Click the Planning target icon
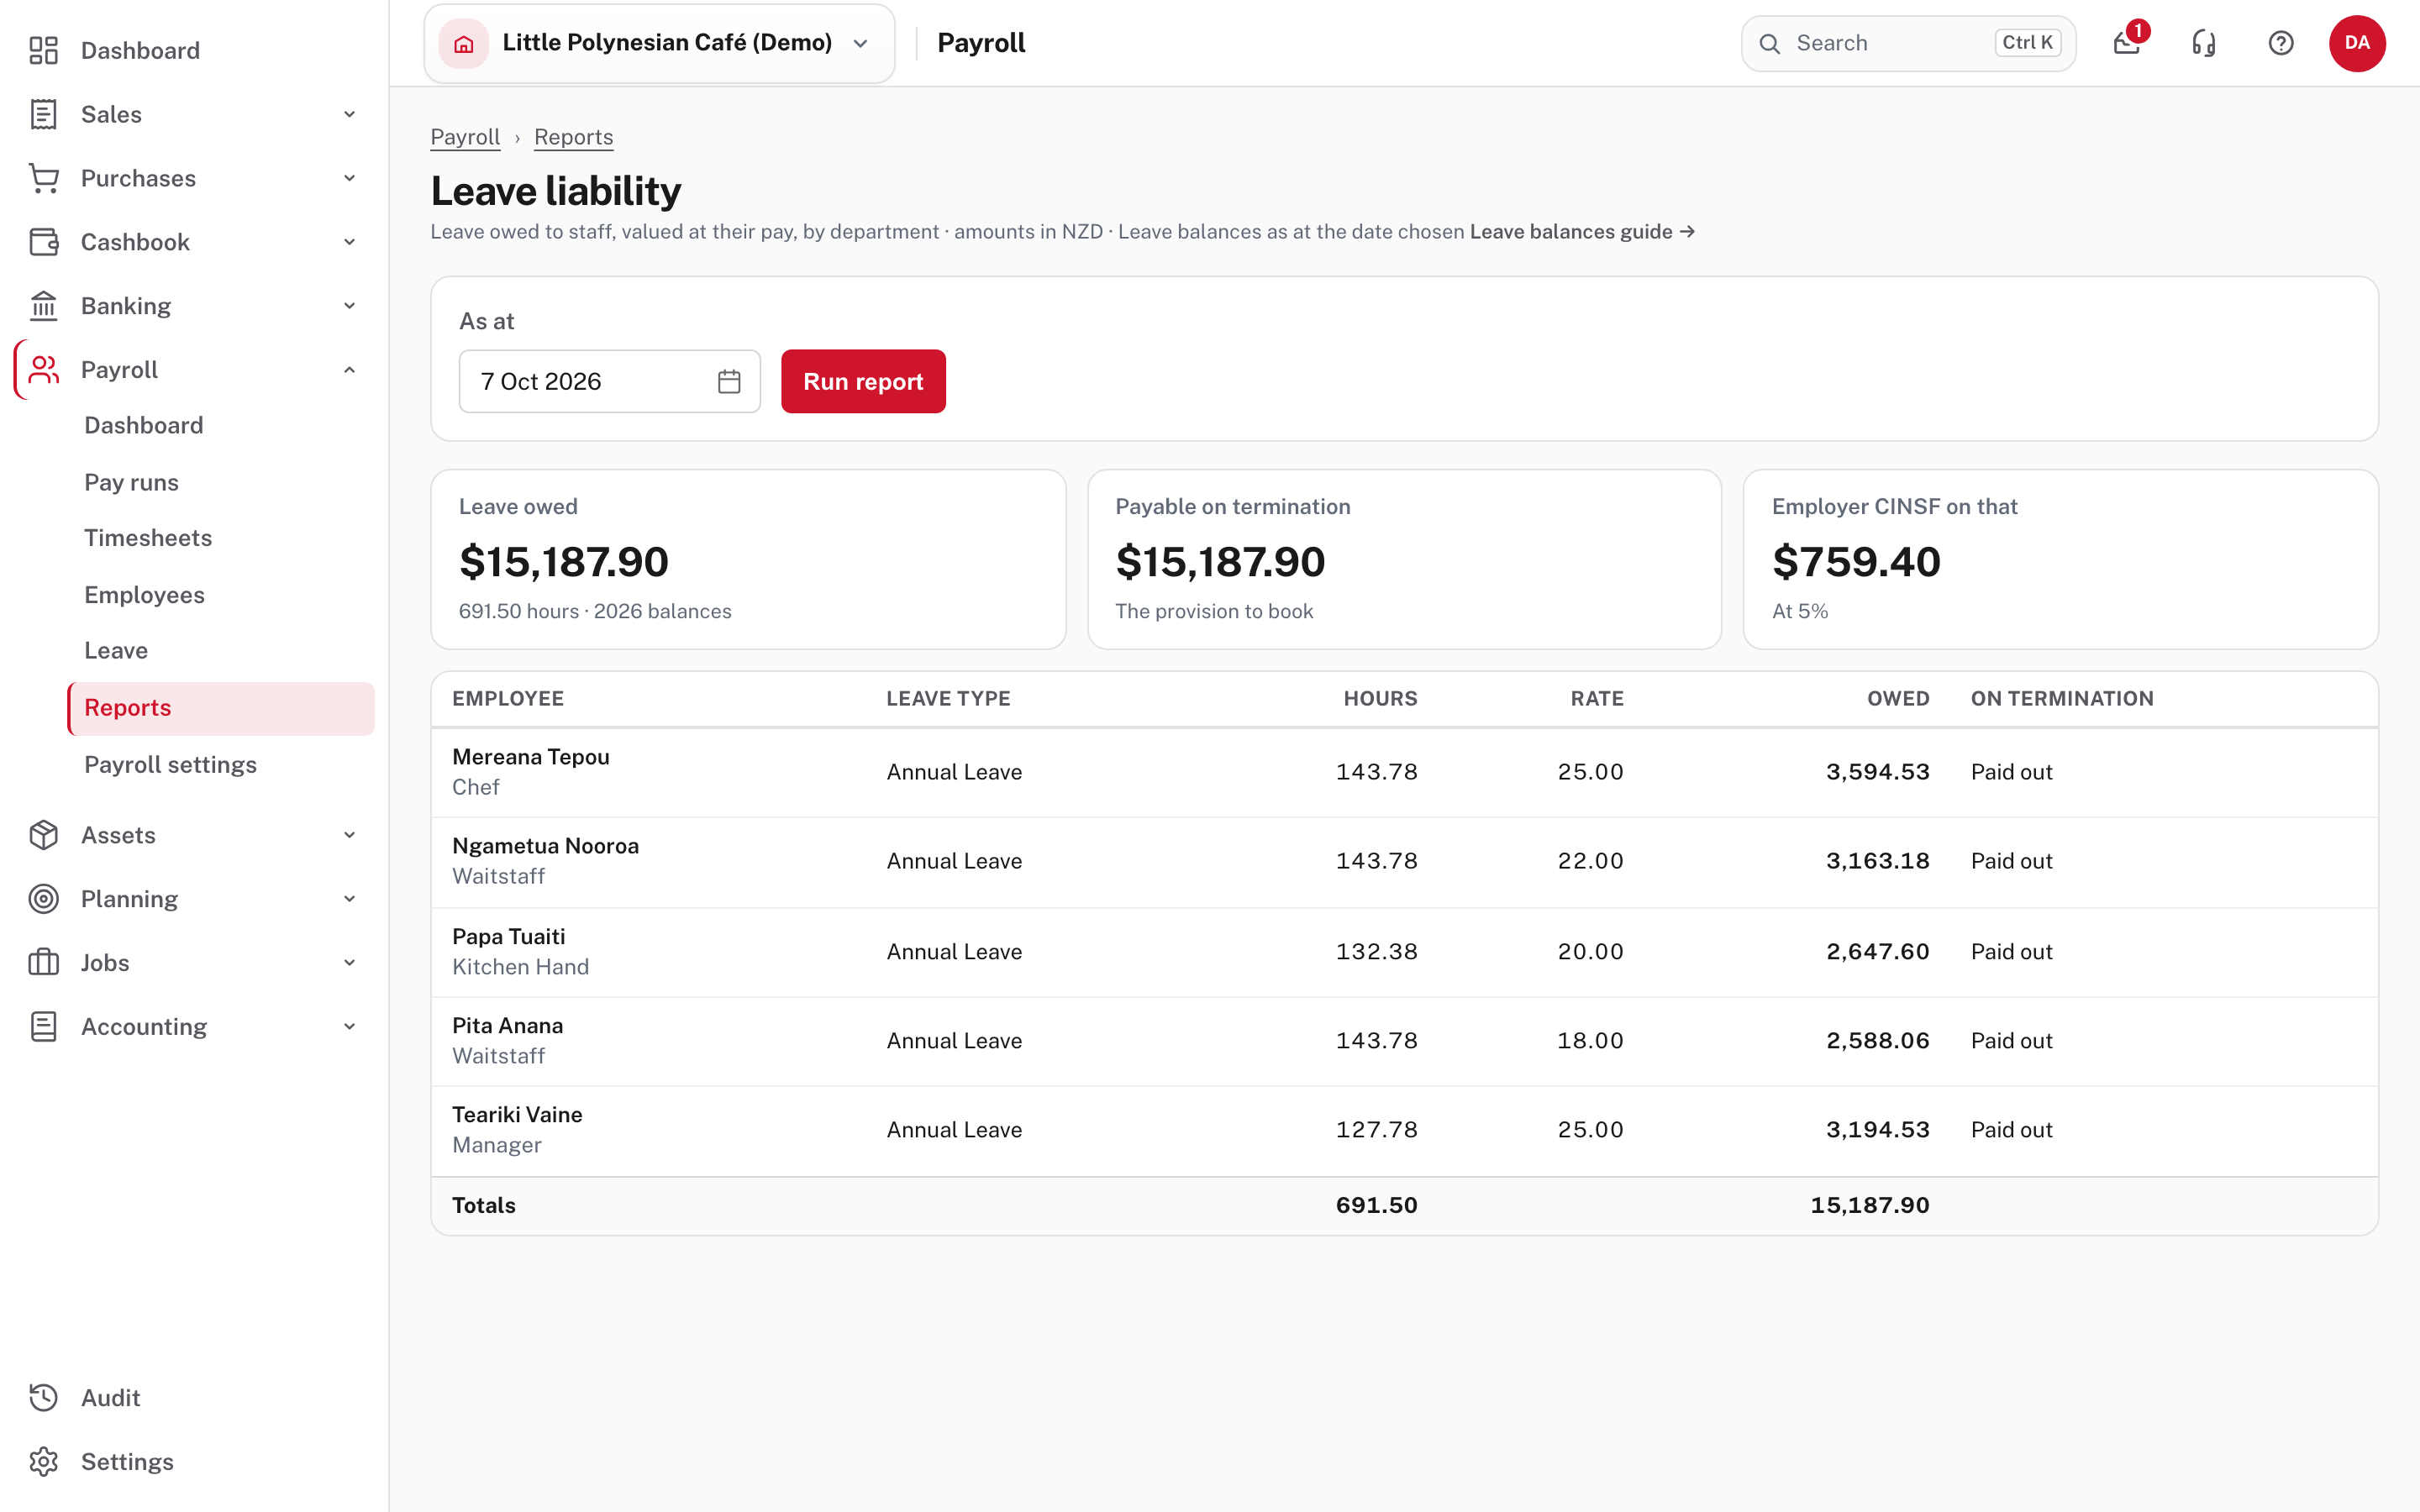2420x1512 pixels. (43, 899)
